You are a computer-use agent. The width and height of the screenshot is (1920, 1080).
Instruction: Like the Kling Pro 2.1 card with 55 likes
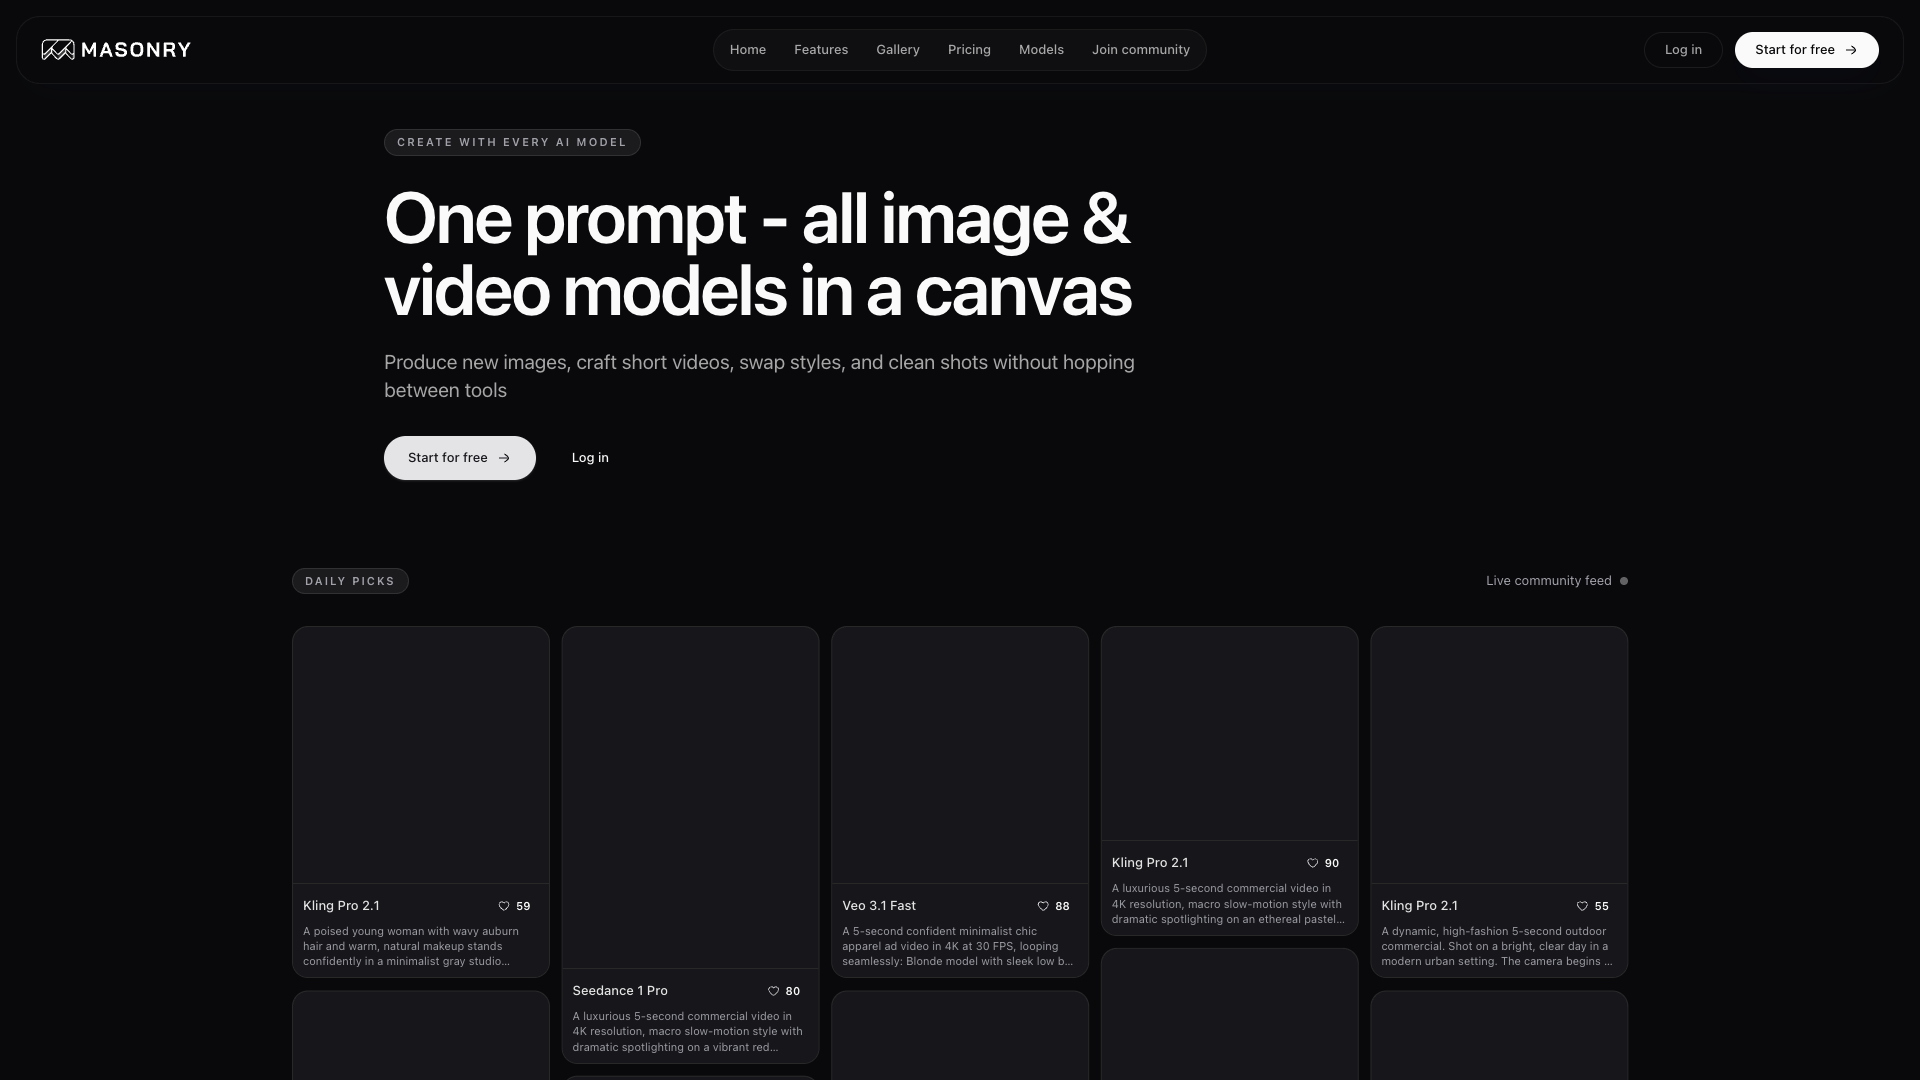tap(1582, 906)
